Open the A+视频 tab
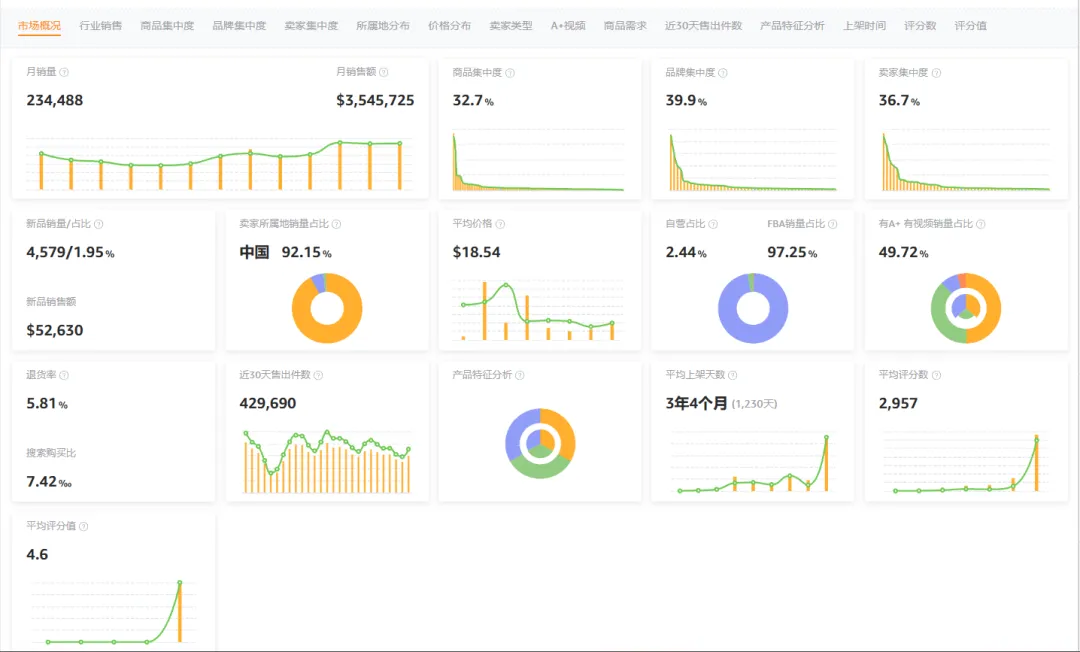 [568, 25]
